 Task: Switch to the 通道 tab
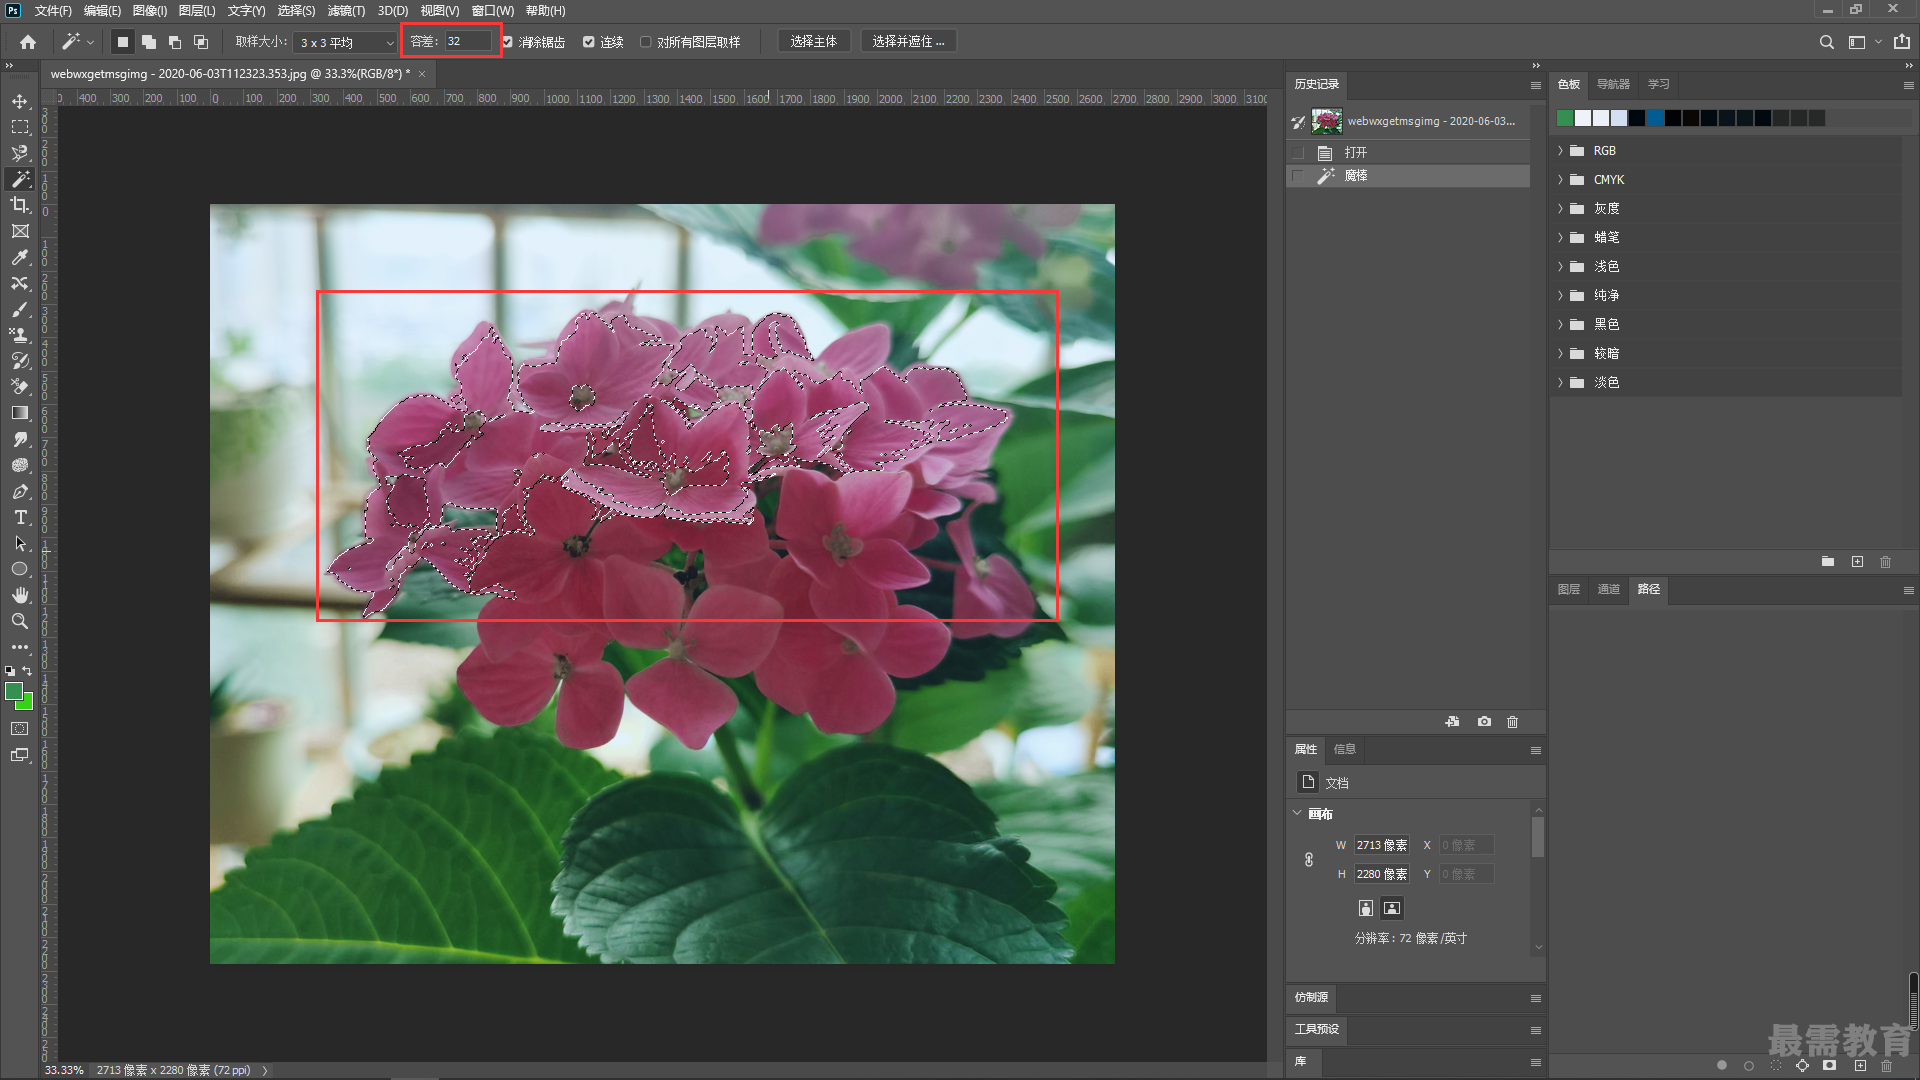pos(1608,590)
